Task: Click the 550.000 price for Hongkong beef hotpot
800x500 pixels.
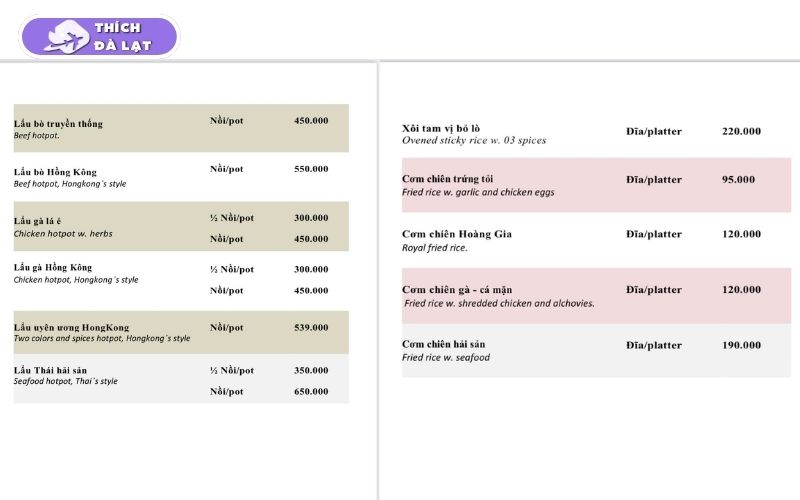Action: tap(311, 169)
